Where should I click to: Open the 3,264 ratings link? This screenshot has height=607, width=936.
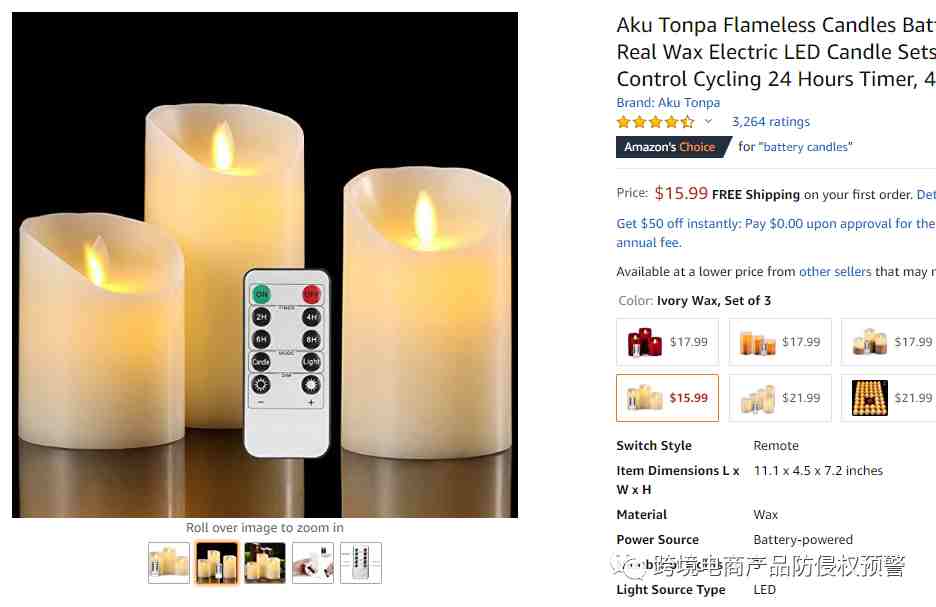(771, 122)
